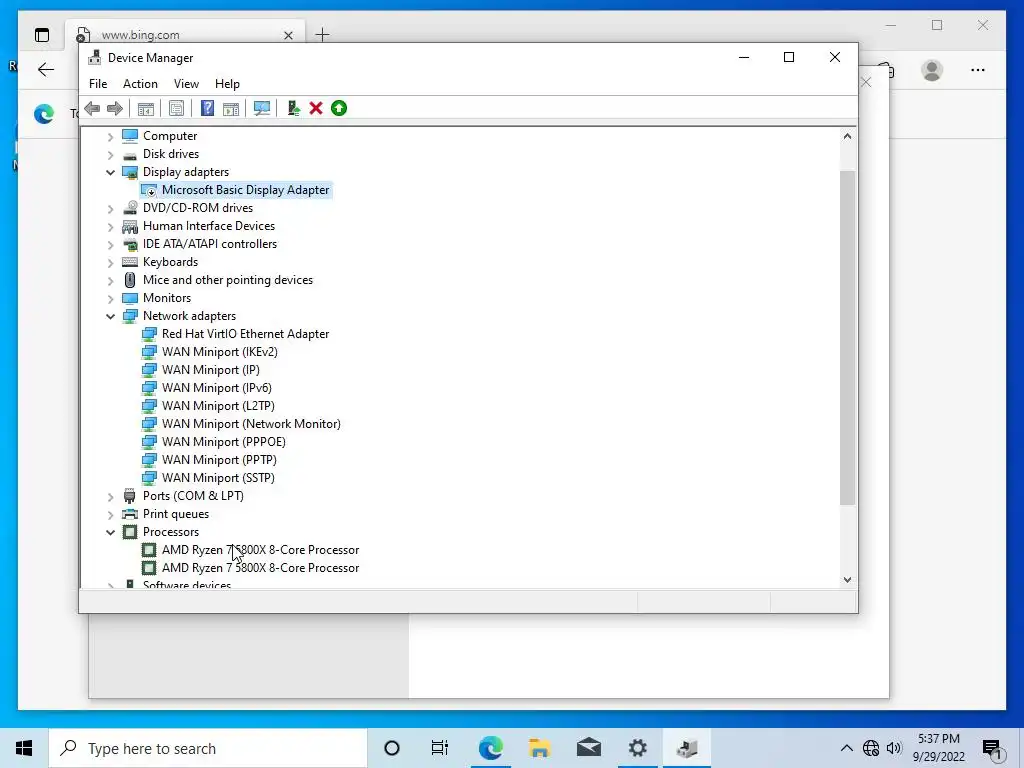The width and height of the screenshot is (1024, 768).
Task: Select WAN Miniport (PPTP)
Action: [219, 460]
